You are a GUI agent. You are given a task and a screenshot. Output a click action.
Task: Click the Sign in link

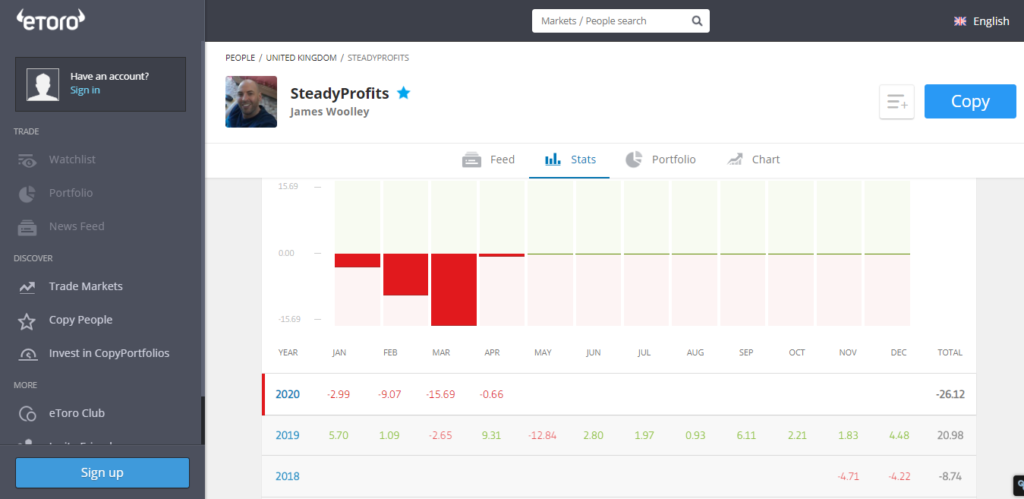coord(85,90)
